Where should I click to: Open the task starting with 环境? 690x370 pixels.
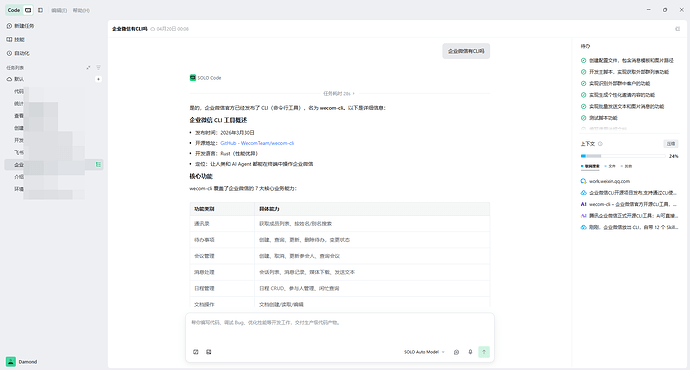[x=54, y=189]
